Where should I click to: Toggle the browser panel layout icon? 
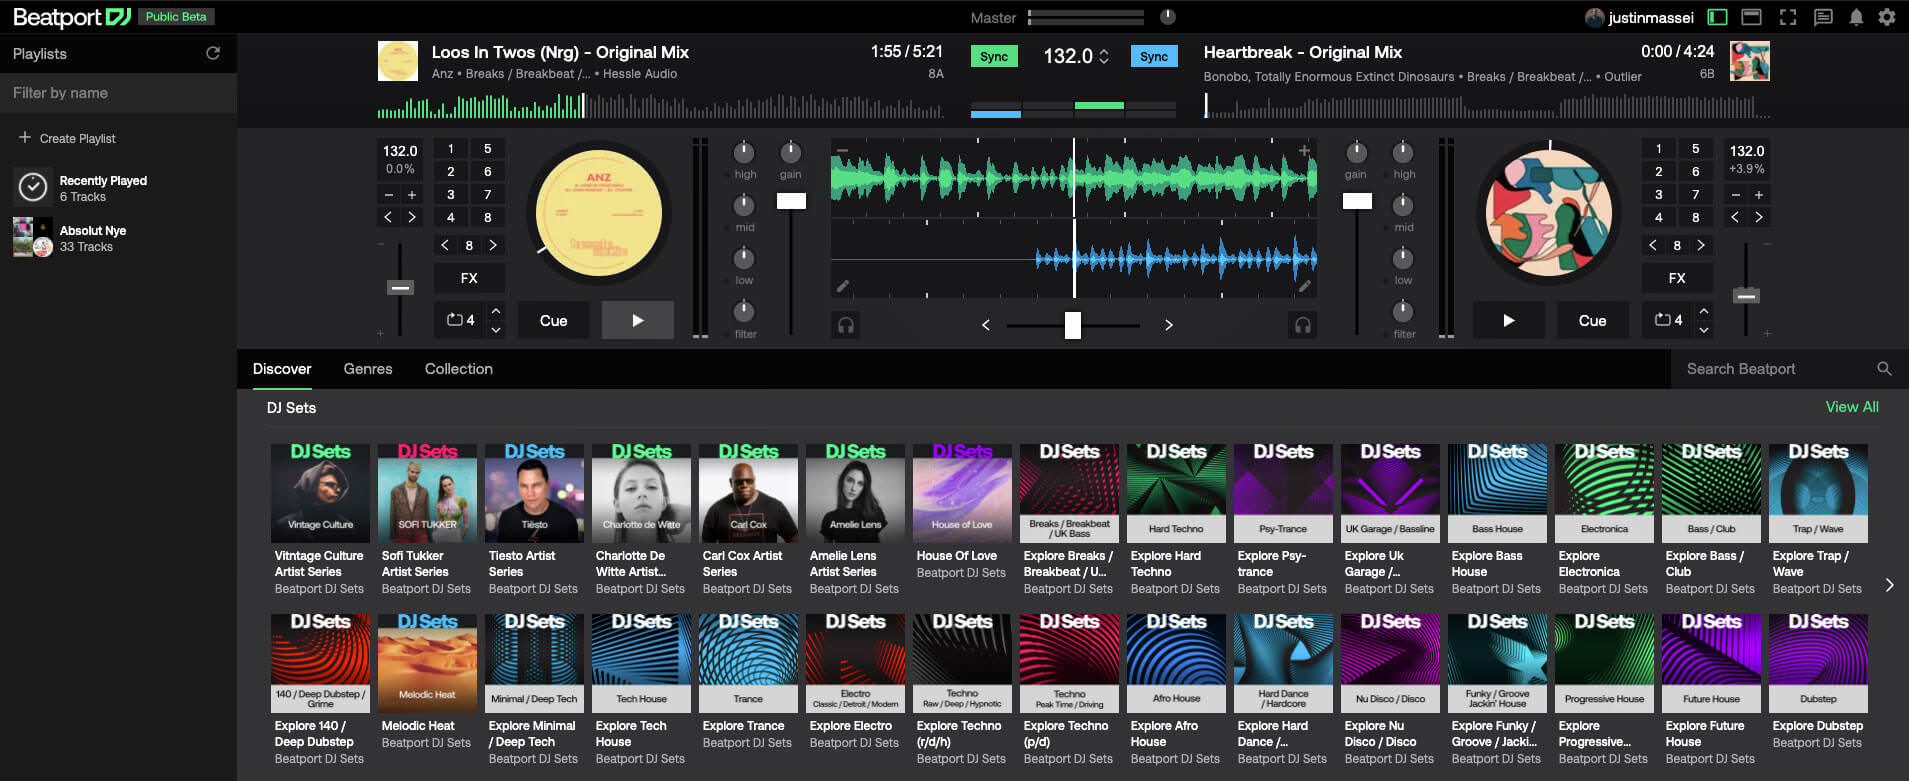pyautogui.click(x=1751, y=17)
